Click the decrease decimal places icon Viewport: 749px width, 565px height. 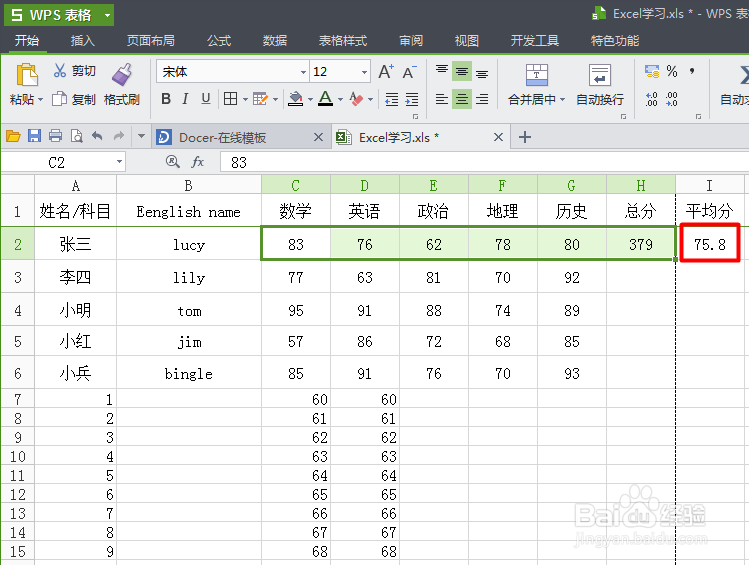coord(672,99)
